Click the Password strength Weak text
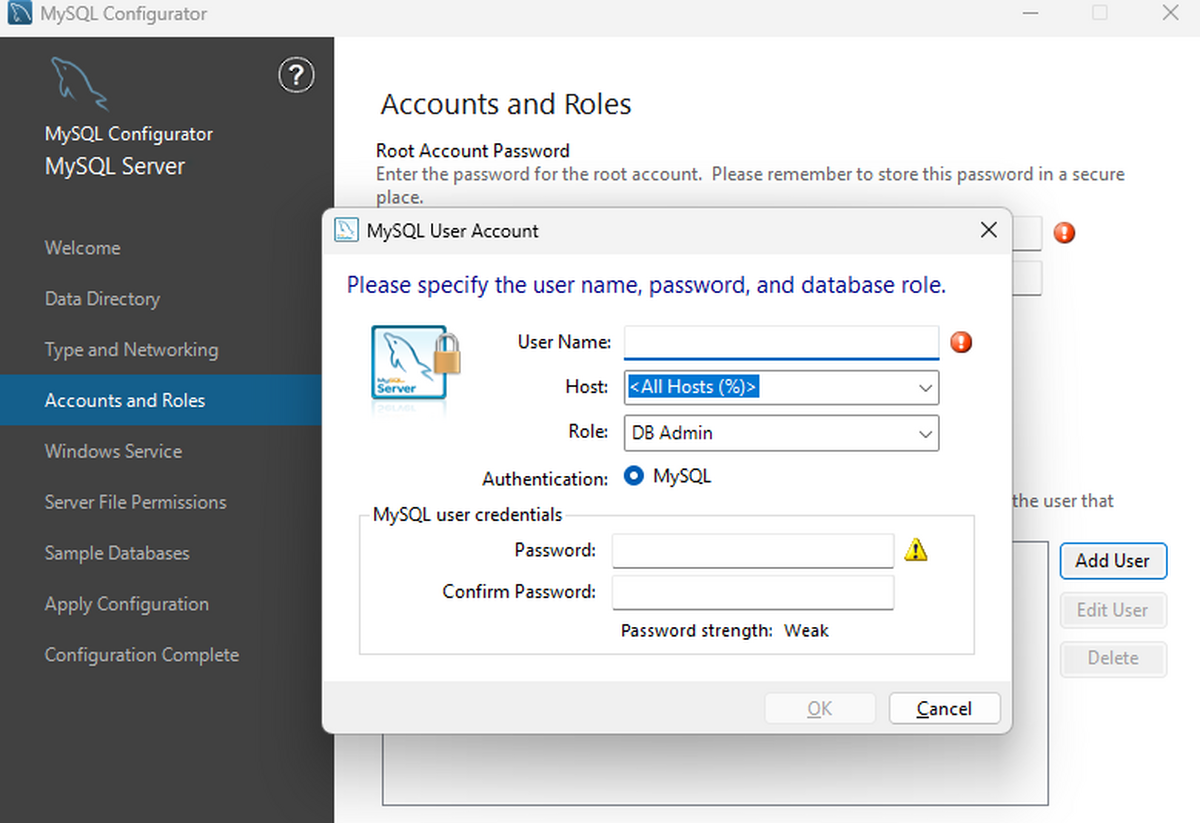Screen dimensions: 1200x823 coord(725,631)
